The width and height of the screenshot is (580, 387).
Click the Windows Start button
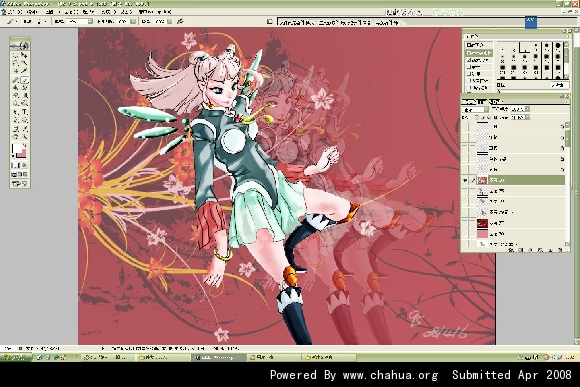pos(15,357)
